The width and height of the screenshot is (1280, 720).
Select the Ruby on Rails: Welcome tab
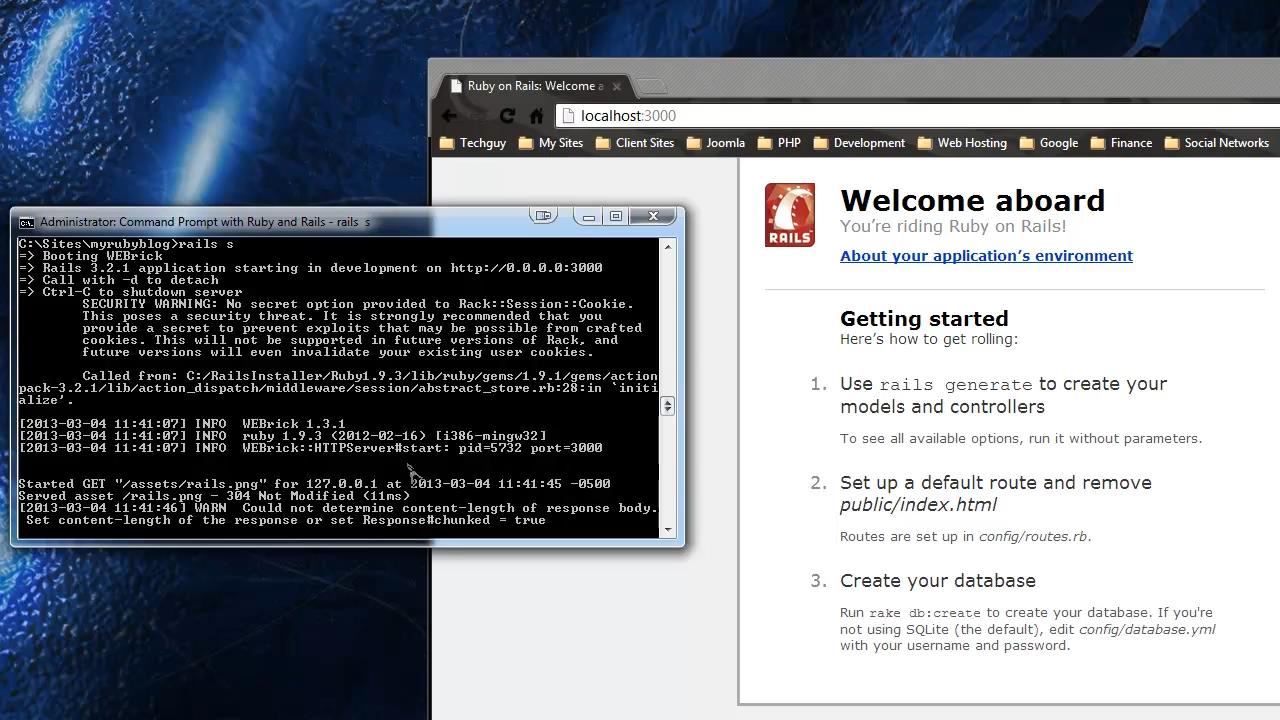click(535, 86)
